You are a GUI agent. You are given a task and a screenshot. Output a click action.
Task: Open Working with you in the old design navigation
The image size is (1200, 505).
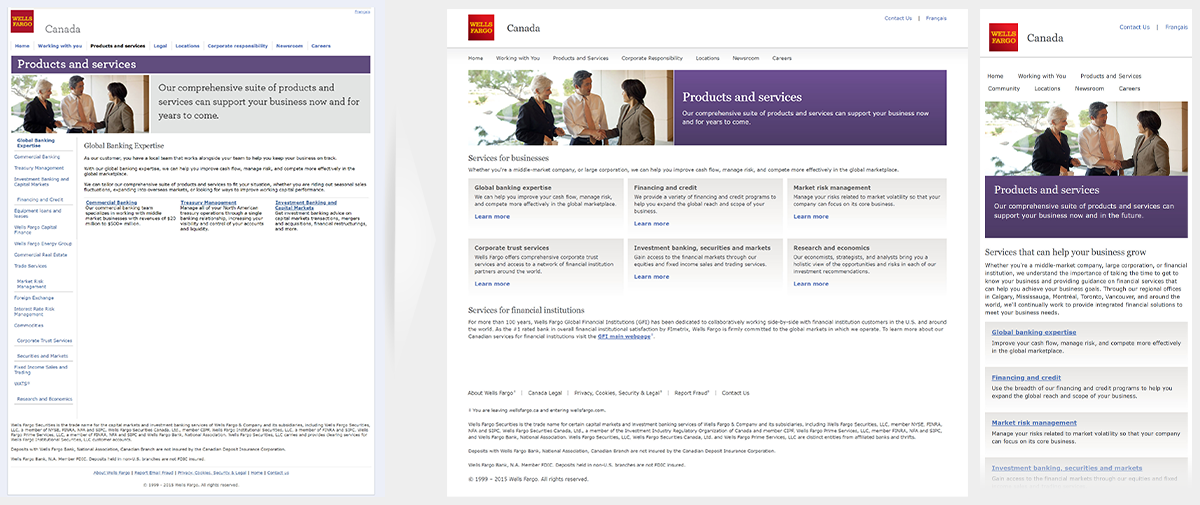coord(60,46)
